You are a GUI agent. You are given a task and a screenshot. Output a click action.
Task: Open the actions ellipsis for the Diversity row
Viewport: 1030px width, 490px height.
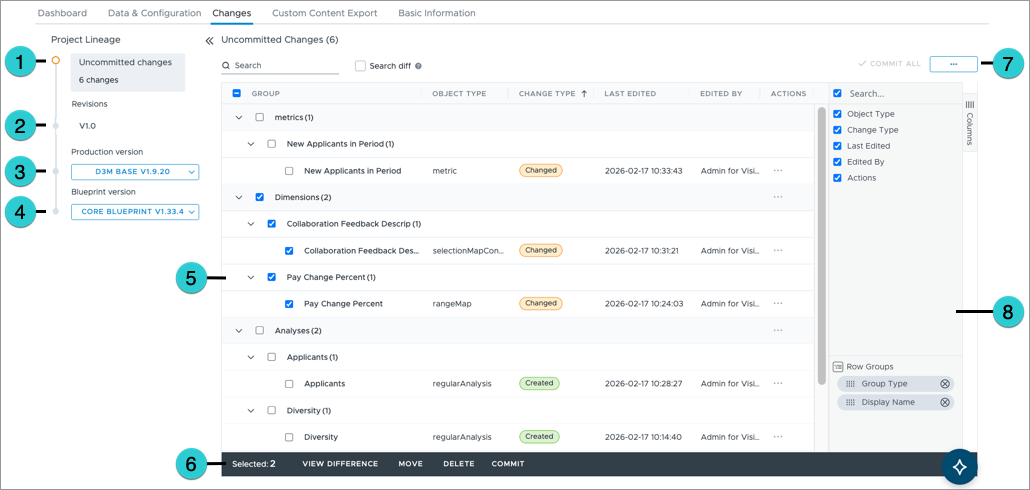tap(778, 437)
